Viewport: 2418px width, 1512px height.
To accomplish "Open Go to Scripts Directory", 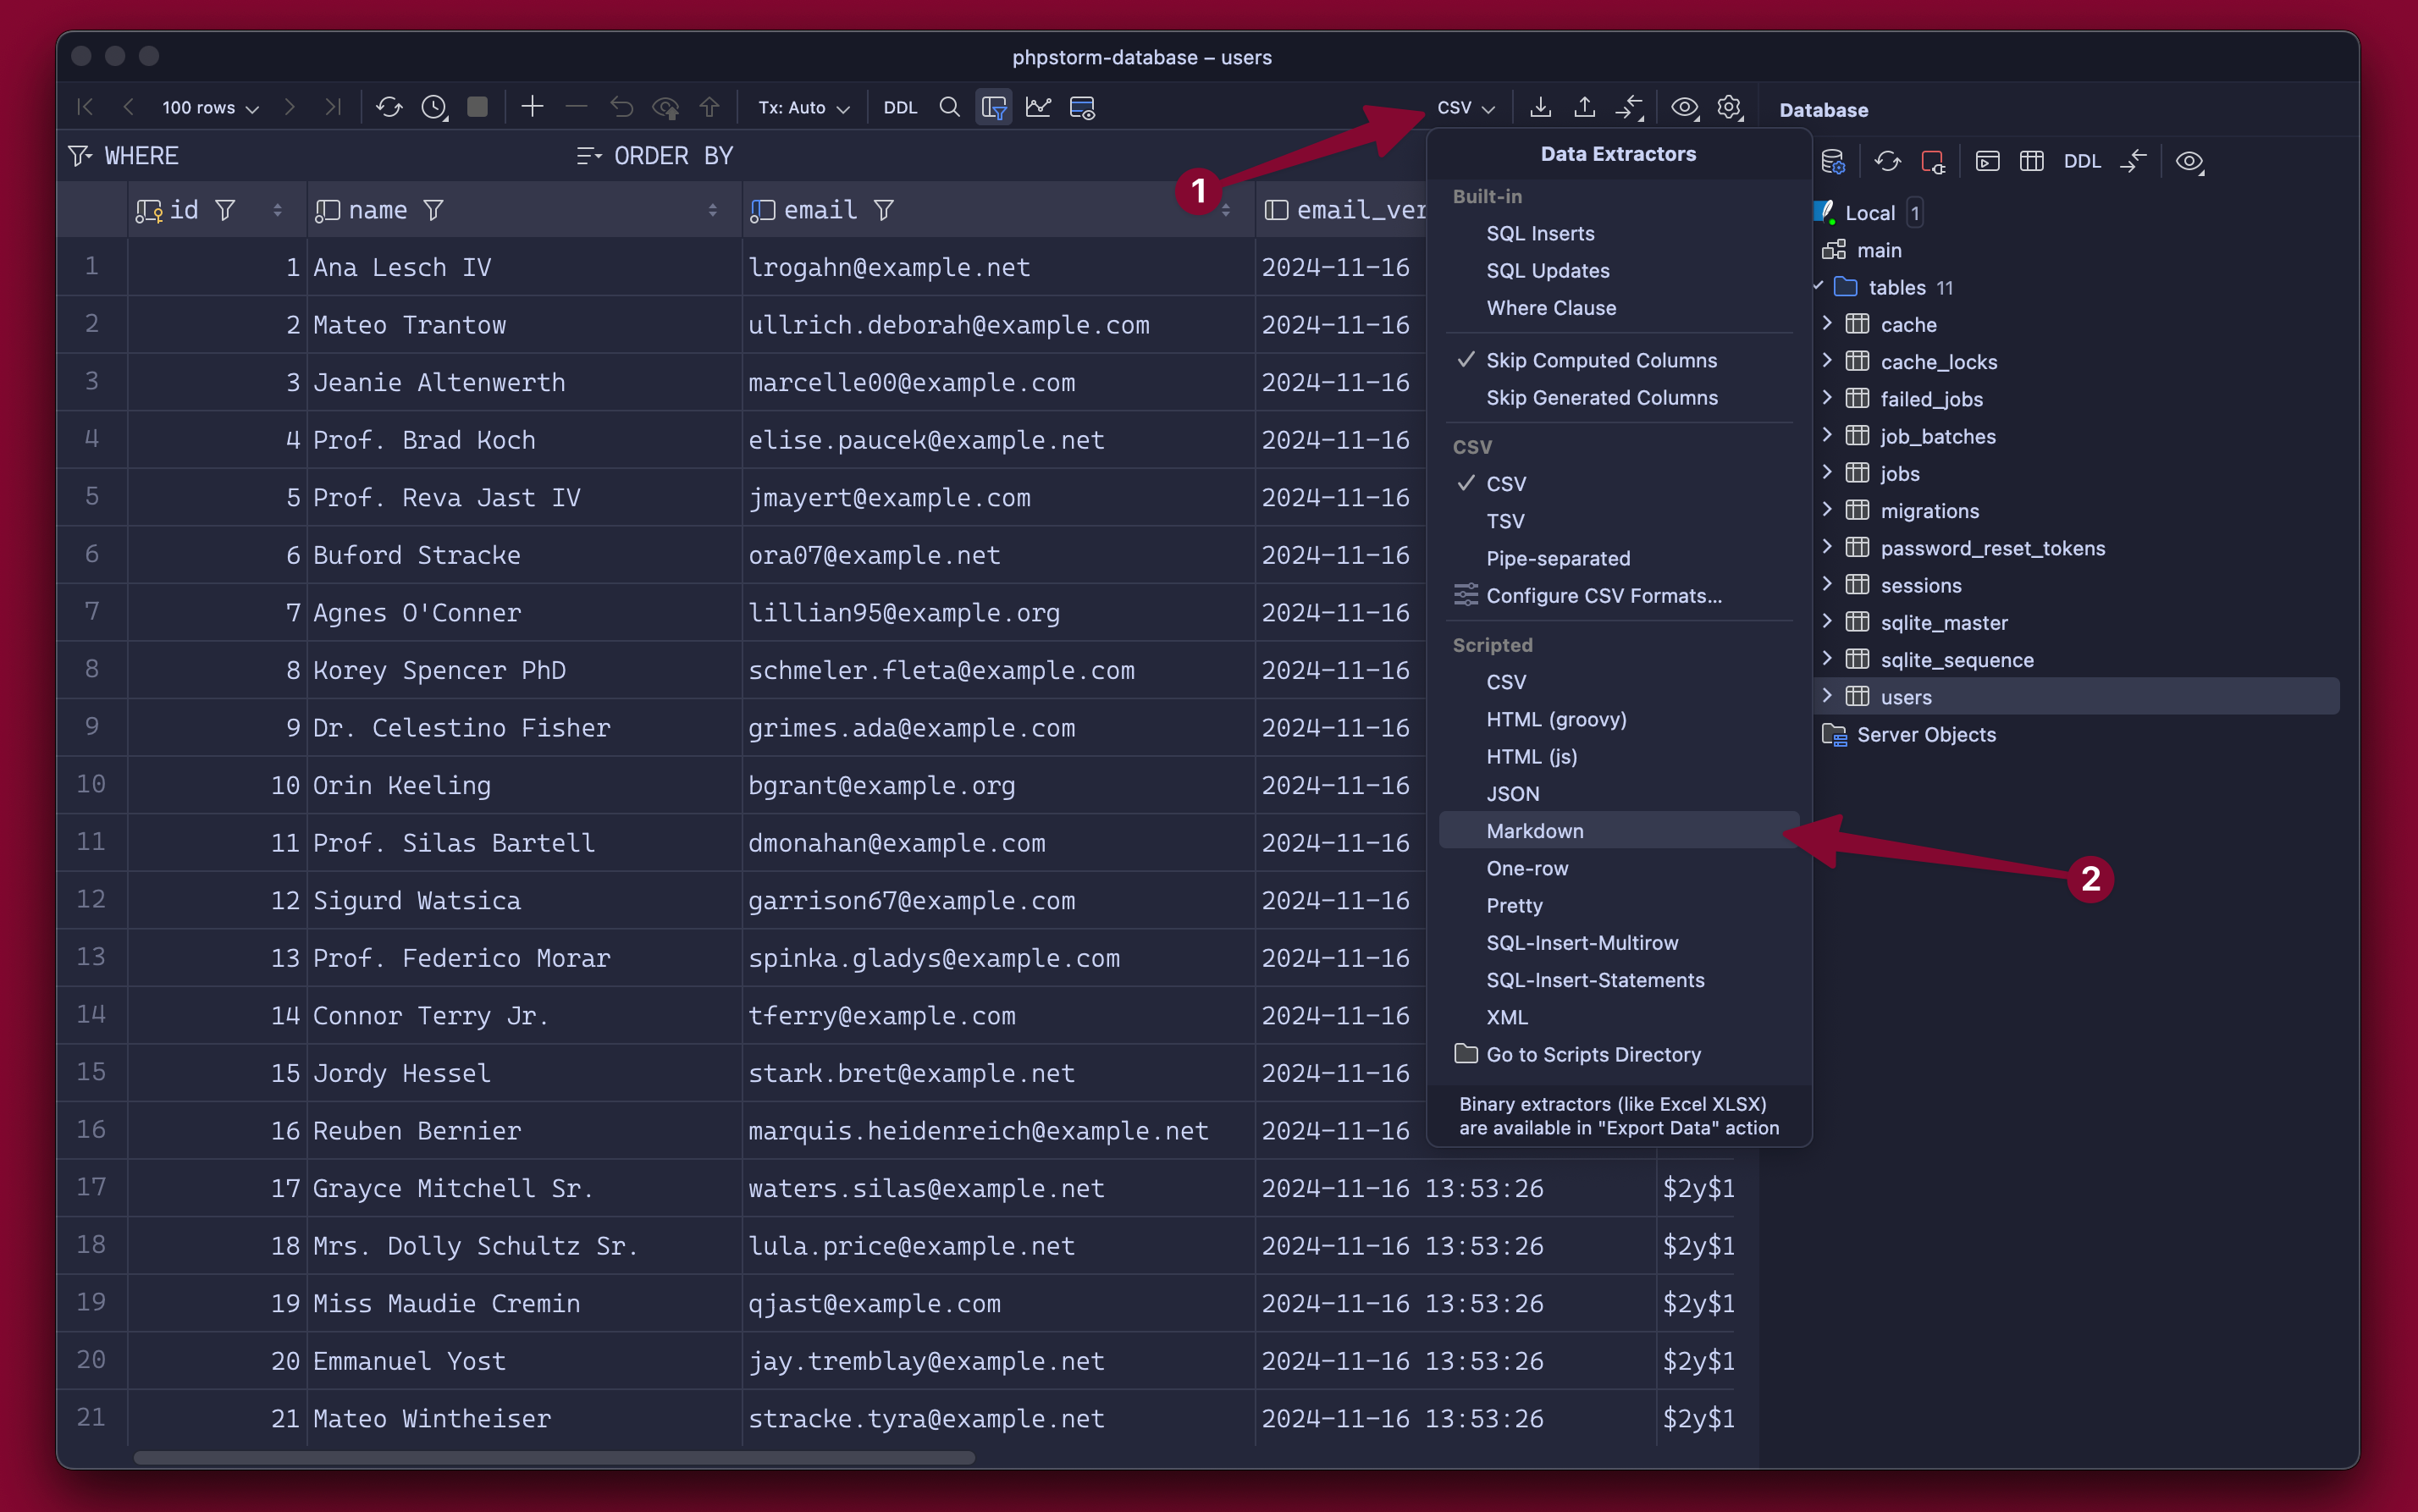I will (x=1618, y=1054).
